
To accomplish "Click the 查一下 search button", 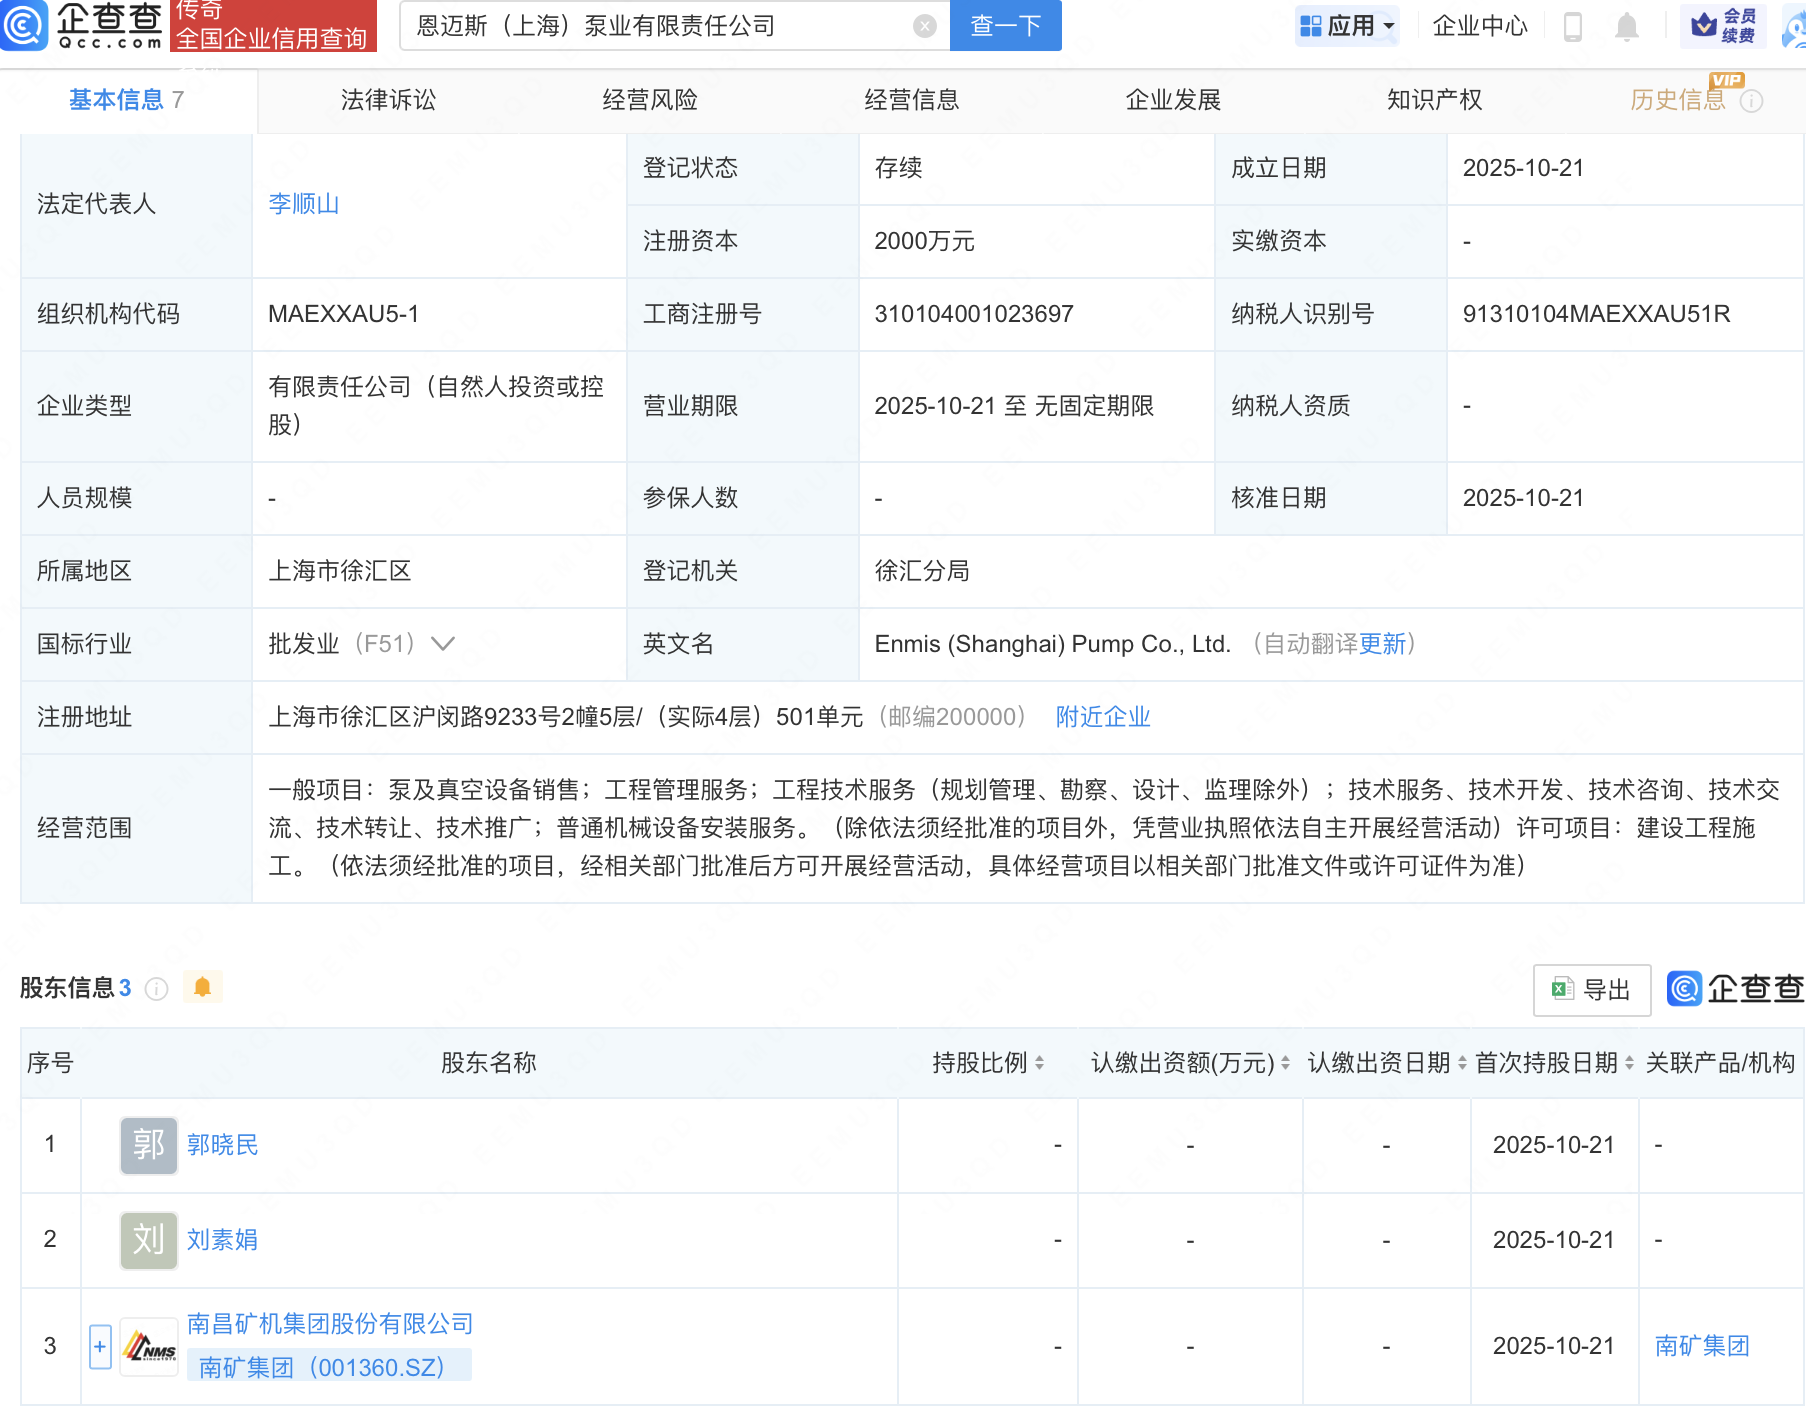I will click(1005, 26).
